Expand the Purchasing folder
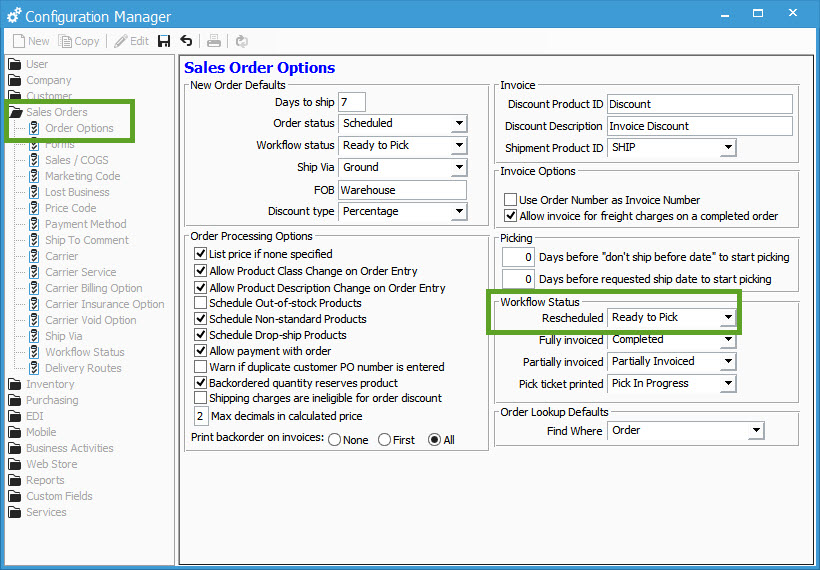 pos(44,401)
